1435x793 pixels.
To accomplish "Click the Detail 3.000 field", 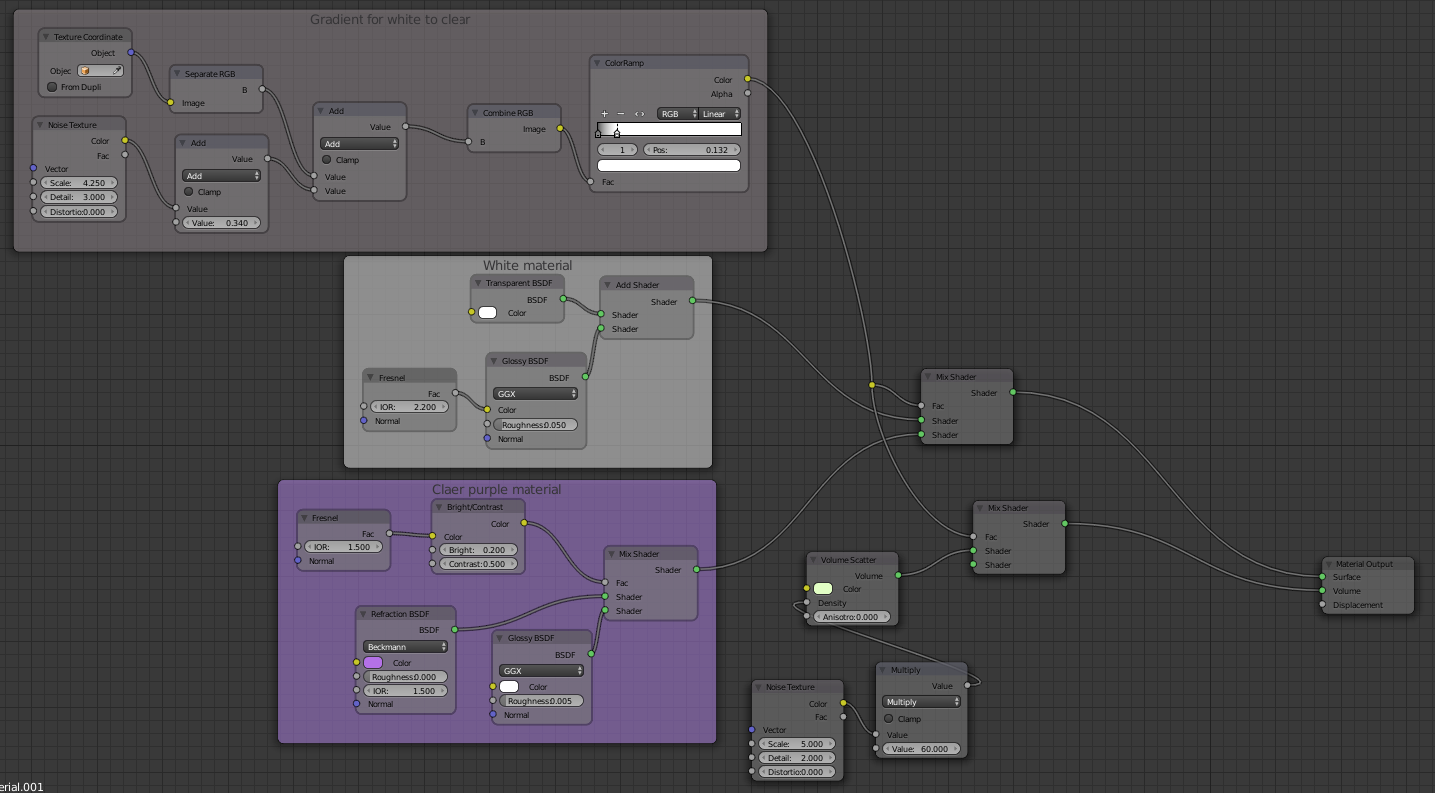I will (x=78, y=197).
